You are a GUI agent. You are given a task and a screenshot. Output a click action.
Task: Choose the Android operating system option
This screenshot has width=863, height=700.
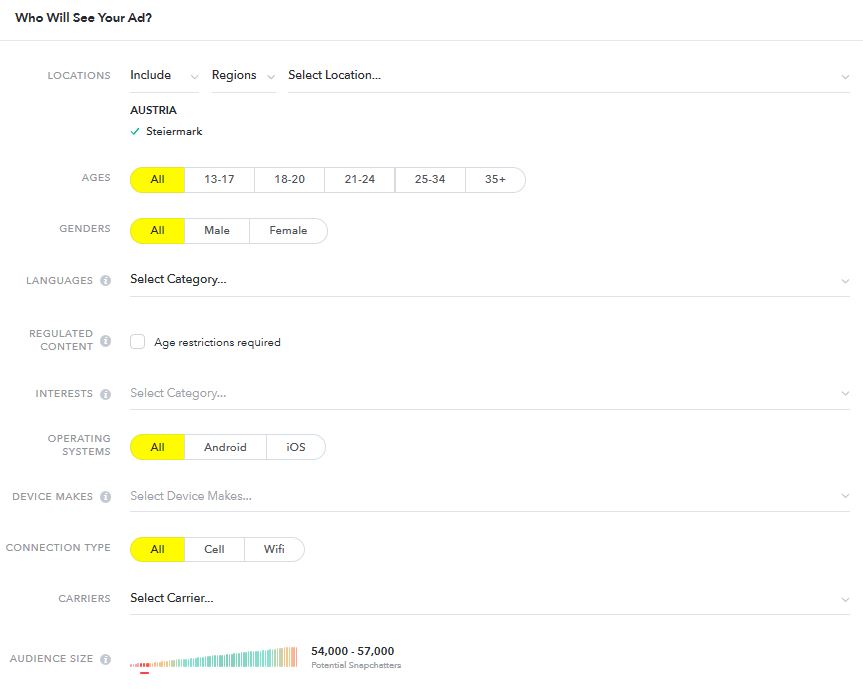(x=226, y=447)
